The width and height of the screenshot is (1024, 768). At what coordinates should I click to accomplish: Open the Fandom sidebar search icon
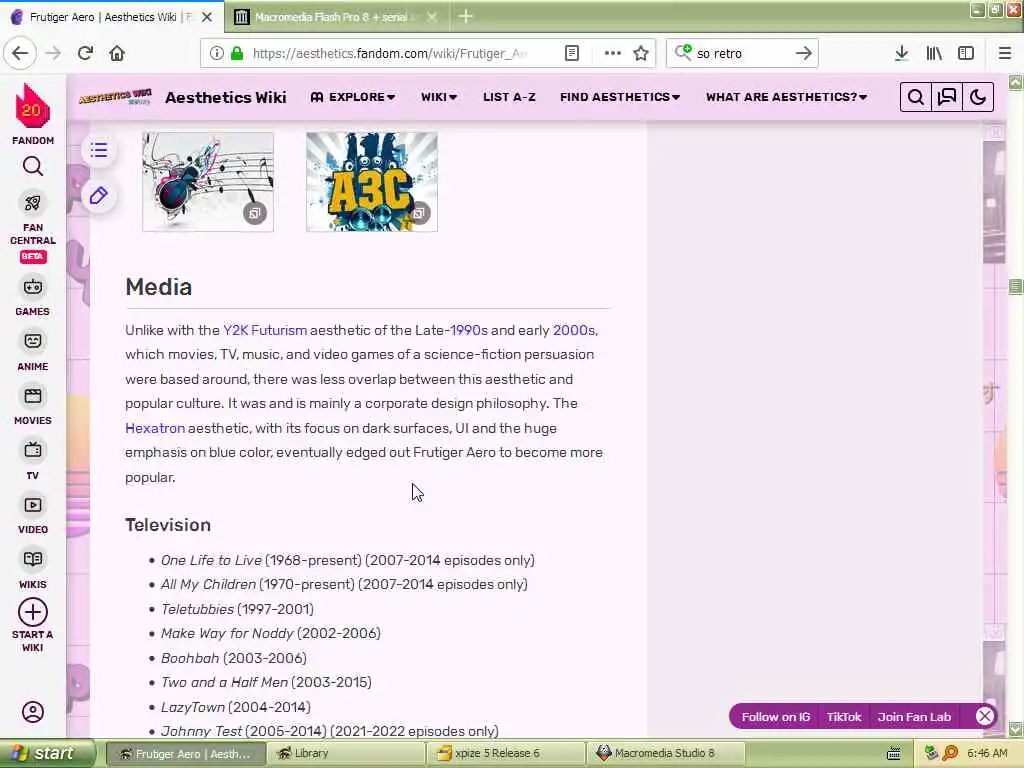33,167
